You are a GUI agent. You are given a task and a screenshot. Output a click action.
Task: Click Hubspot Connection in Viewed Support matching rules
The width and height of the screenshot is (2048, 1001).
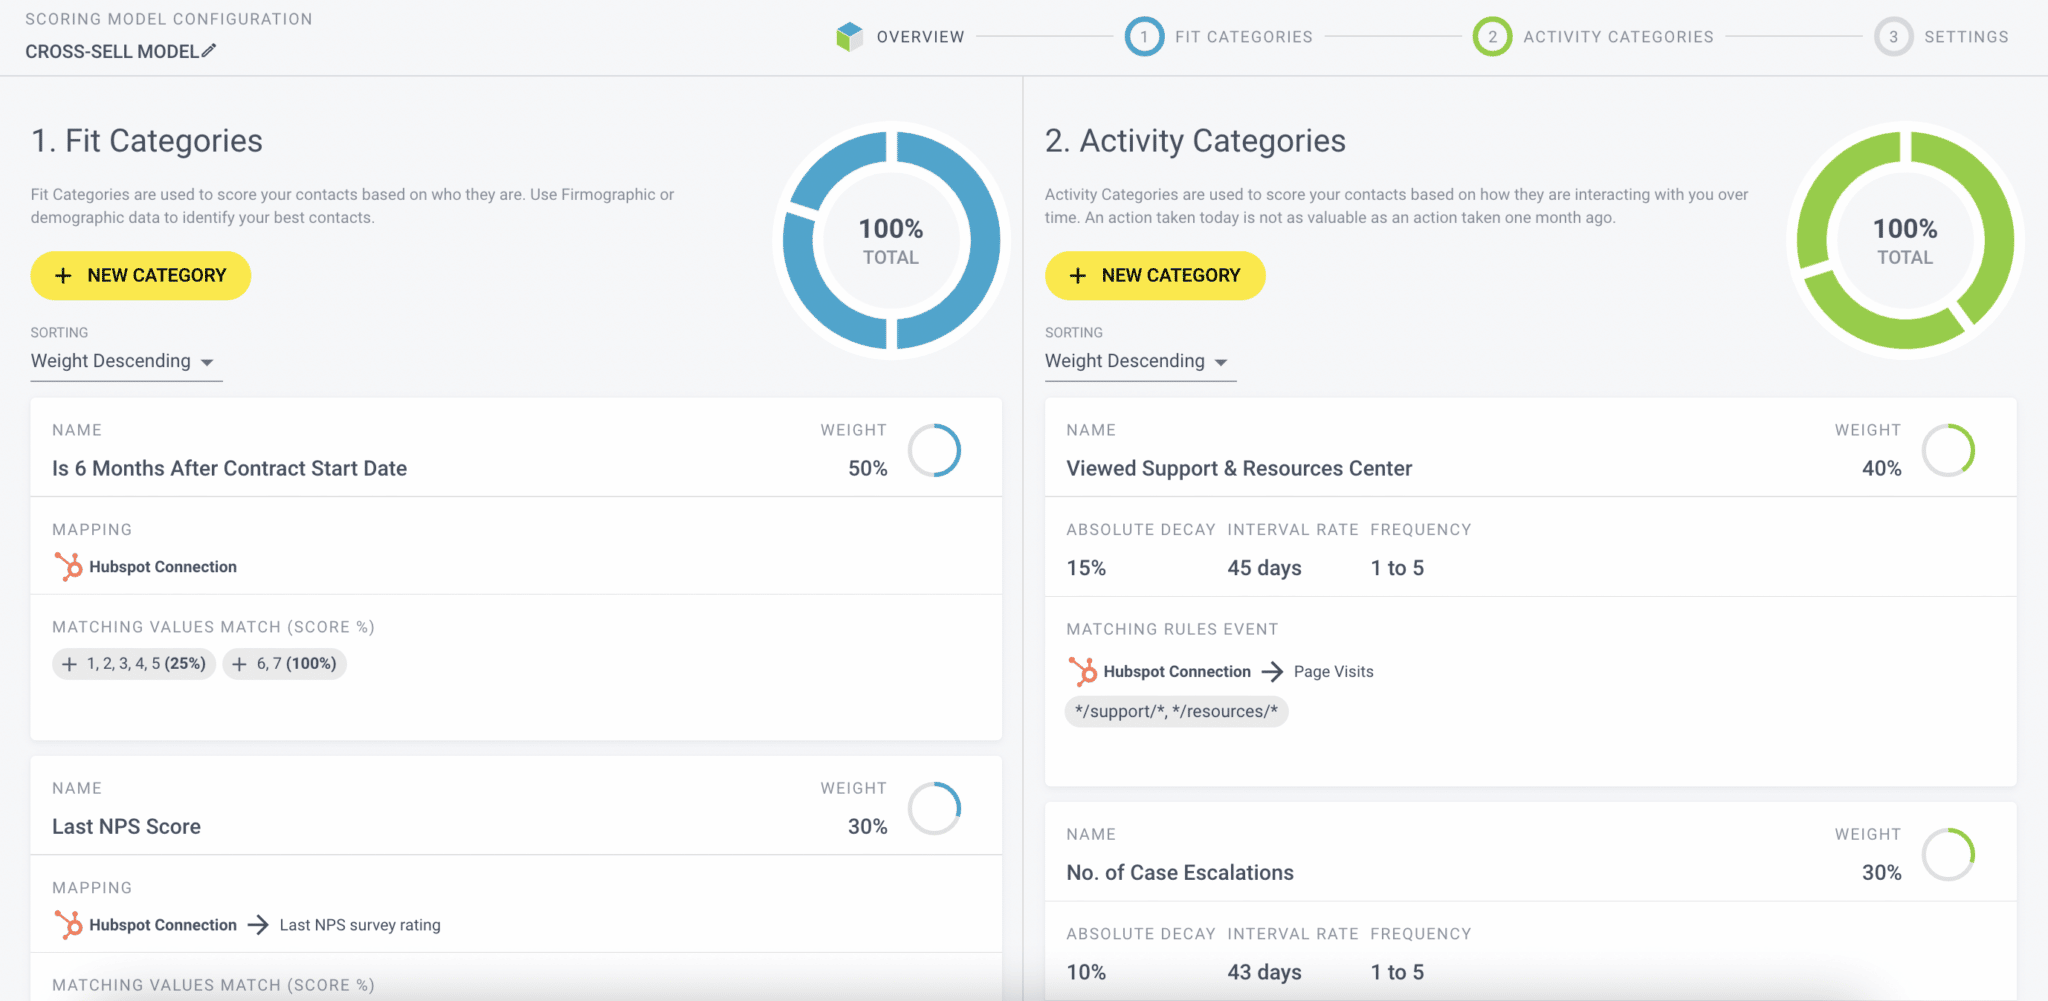pyautogui.click(x=1177, y=672)
